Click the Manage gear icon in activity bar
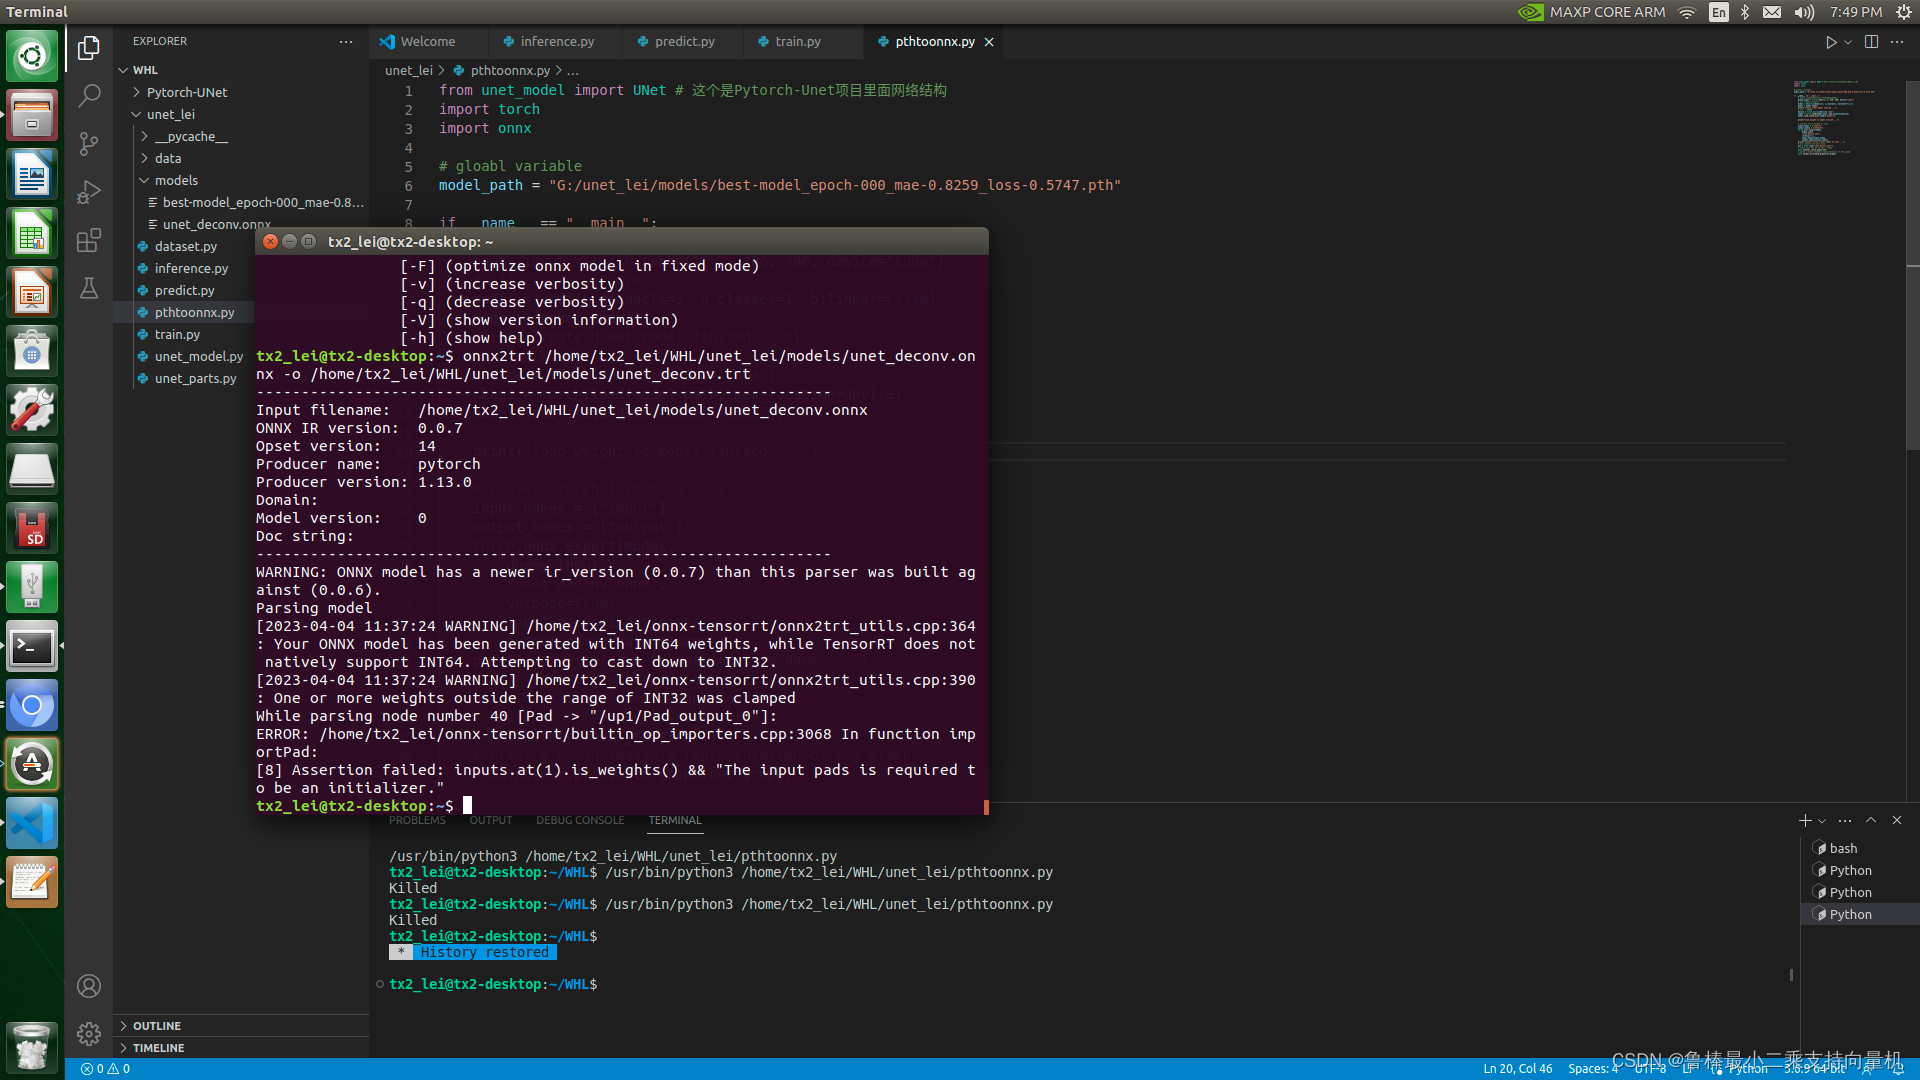1920x1080 pixels. pos(89,1033)
